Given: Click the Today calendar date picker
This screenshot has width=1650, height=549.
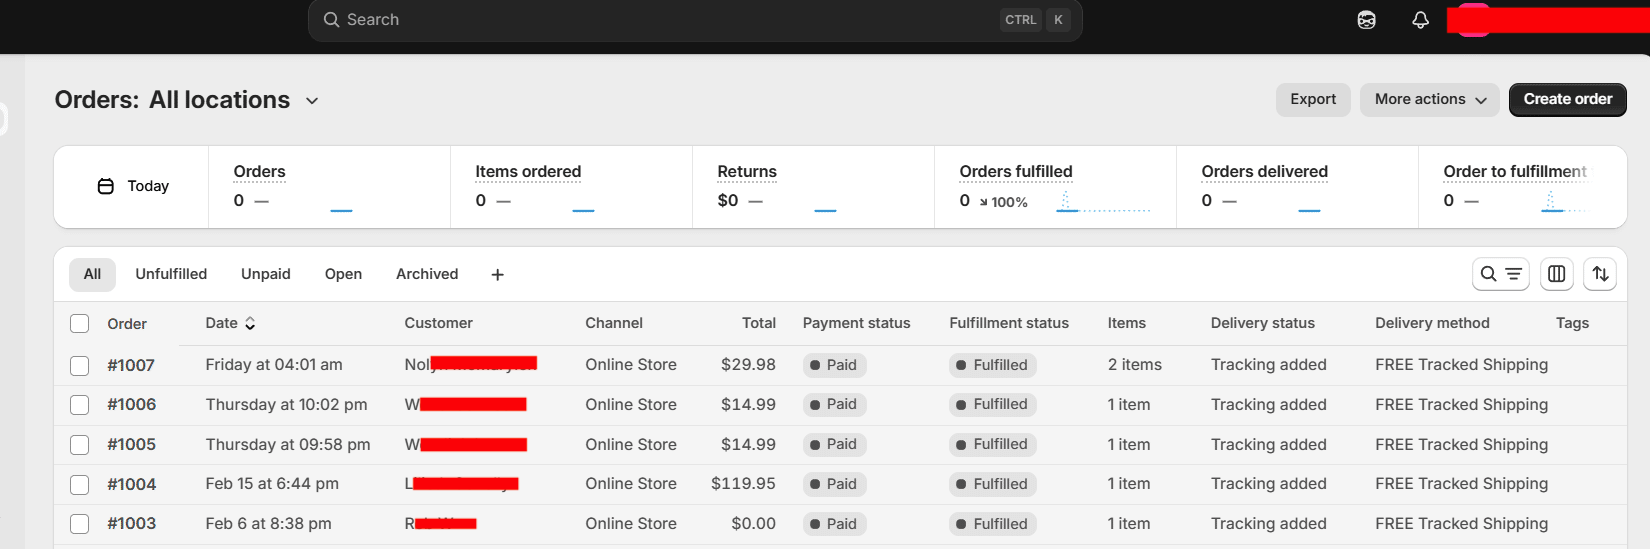Looking at the screenshot, I should click(132, 187).
